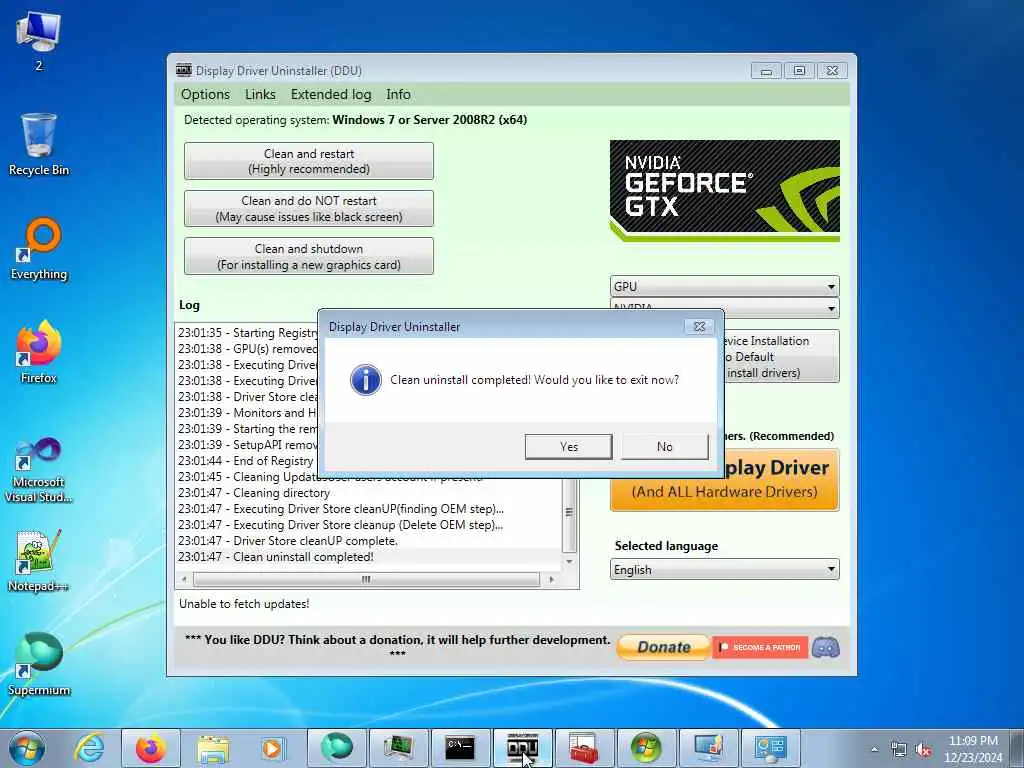Open the red toolbox taskbar icon
Image resolution: width=1024 pixels, height=768 pixels.
click(x=584, y=748)
